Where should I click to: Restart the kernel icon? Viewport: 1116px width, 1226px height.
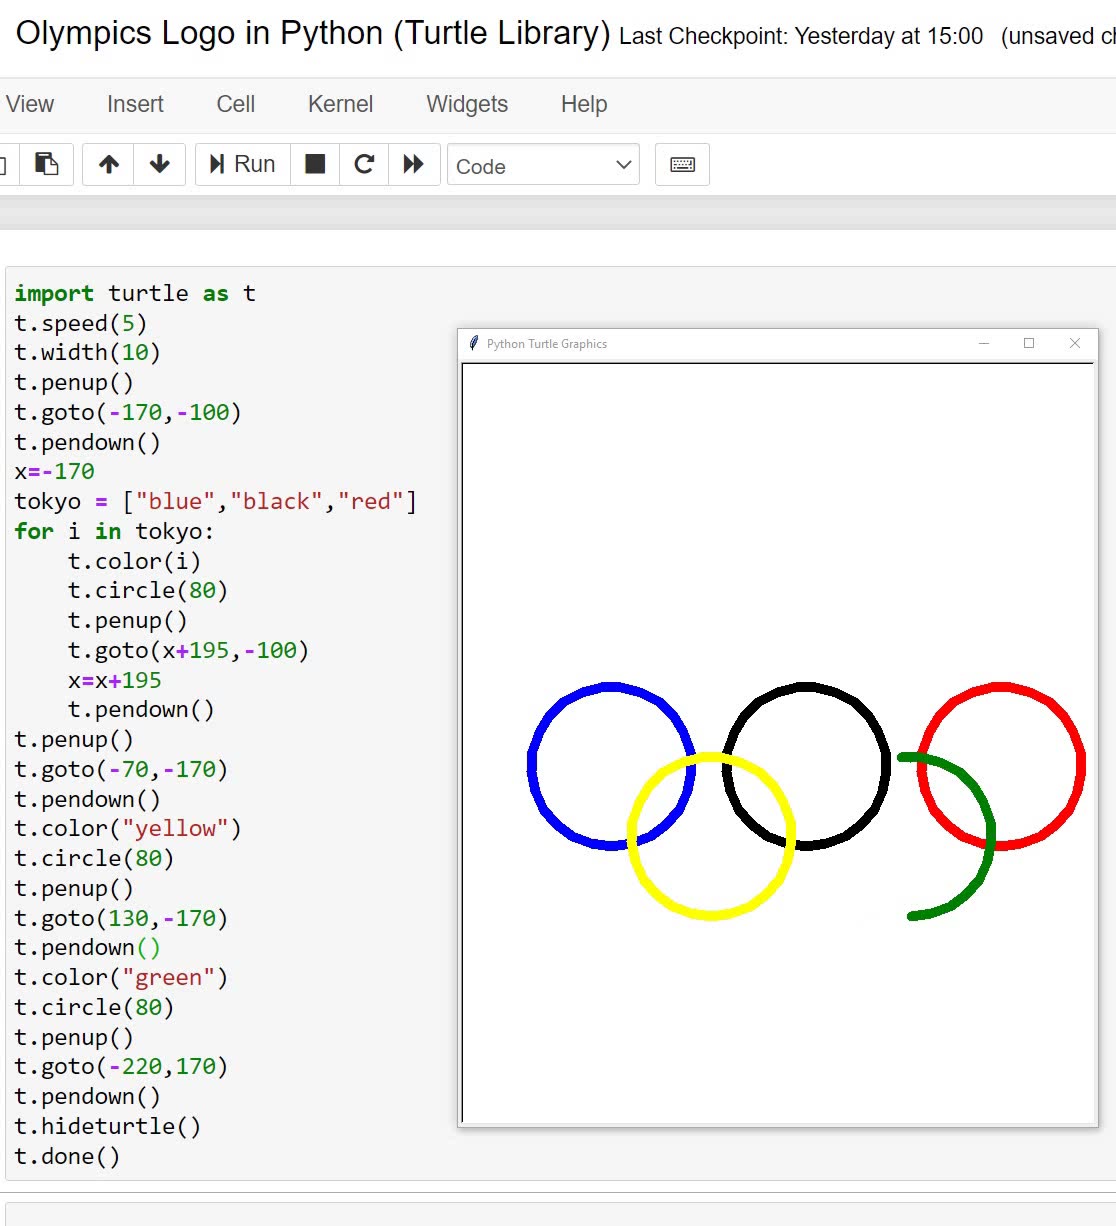coord(364,164)
